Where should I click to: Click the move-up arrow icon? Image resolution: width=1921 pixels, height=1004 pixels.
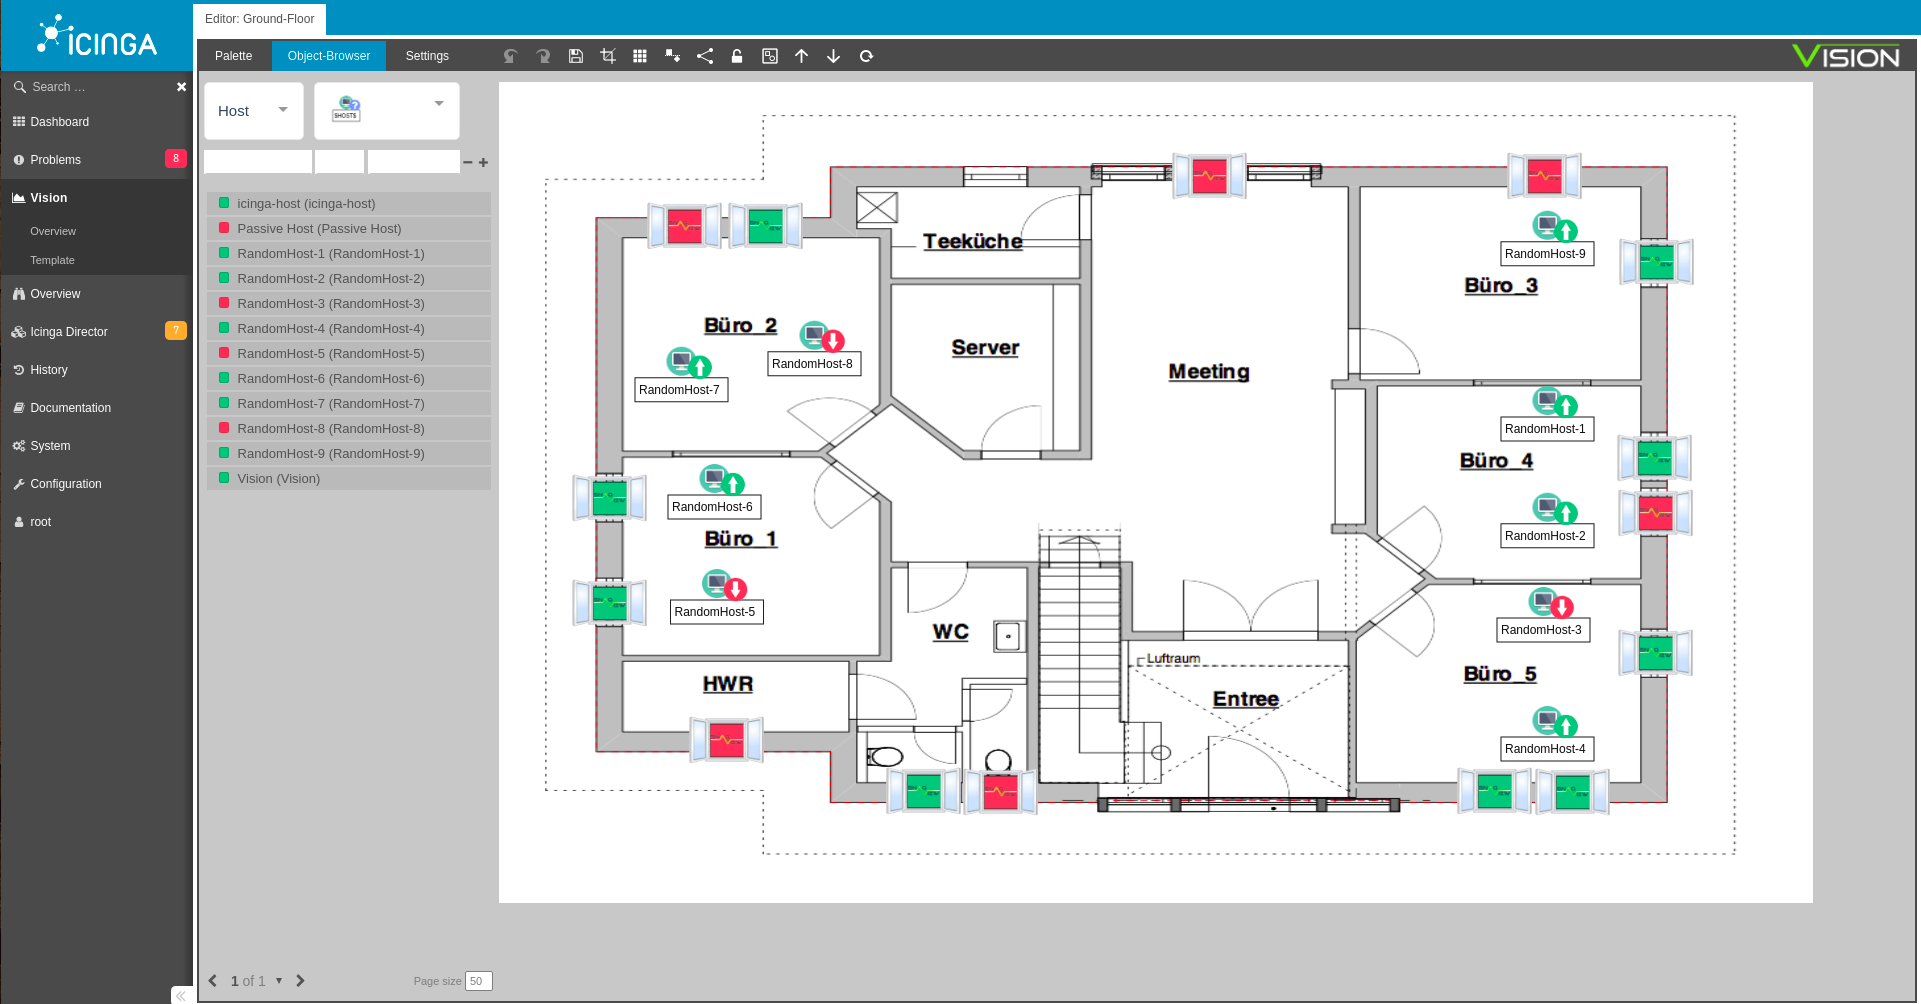[x=801, y=56]
